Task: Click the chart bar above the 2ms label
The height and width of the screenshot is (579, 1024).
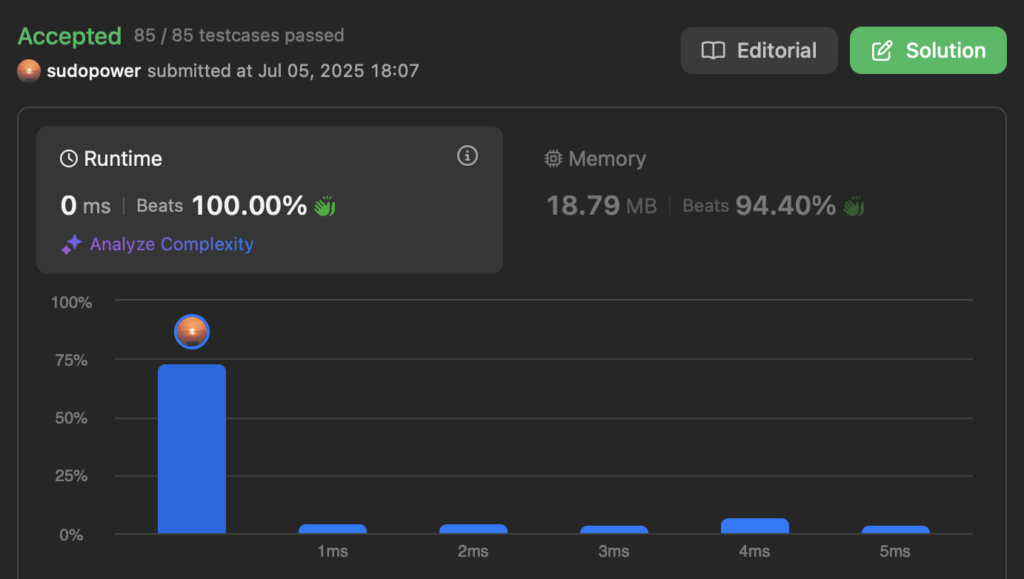Action: 473,529
